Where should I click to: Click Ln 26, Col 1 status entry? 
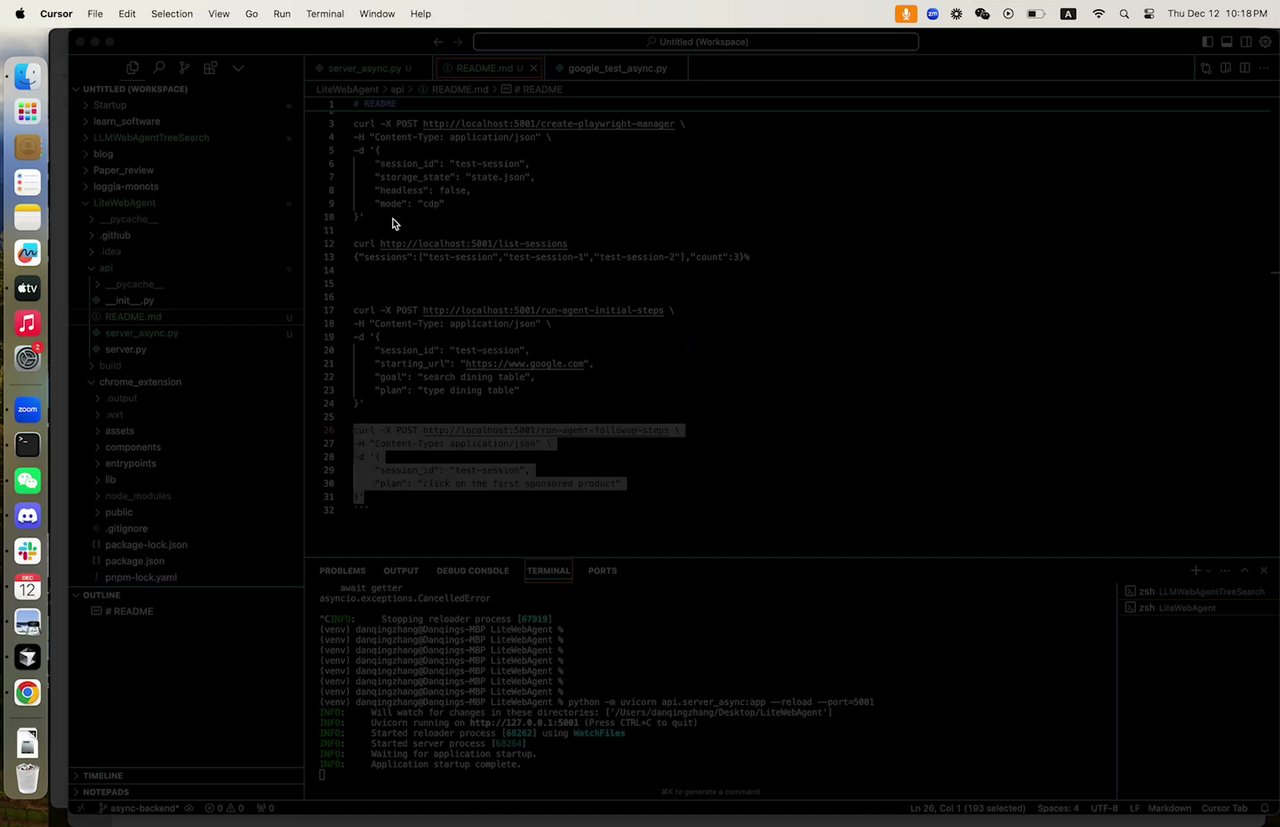pos(967,808)
